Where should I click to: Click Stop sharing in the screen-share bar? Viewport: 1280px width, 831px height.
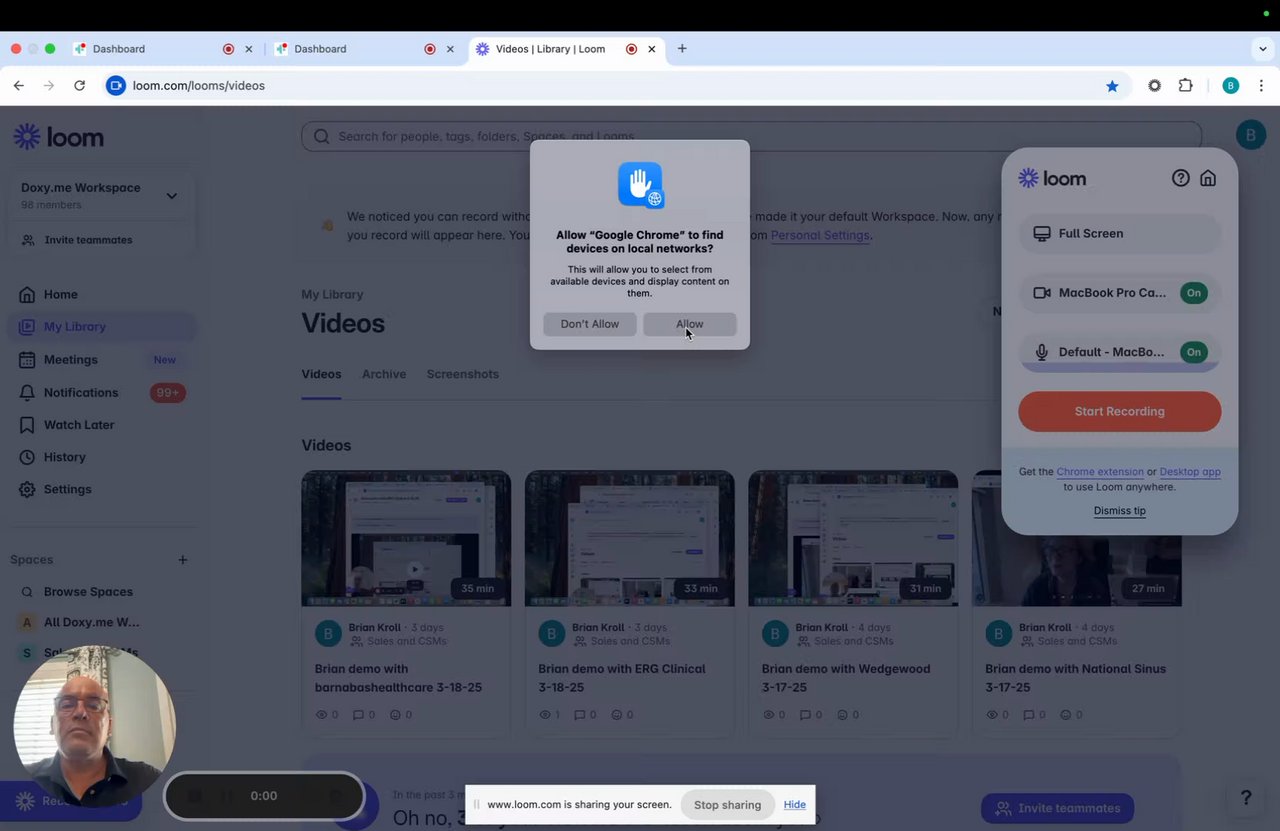pos(728,805)
